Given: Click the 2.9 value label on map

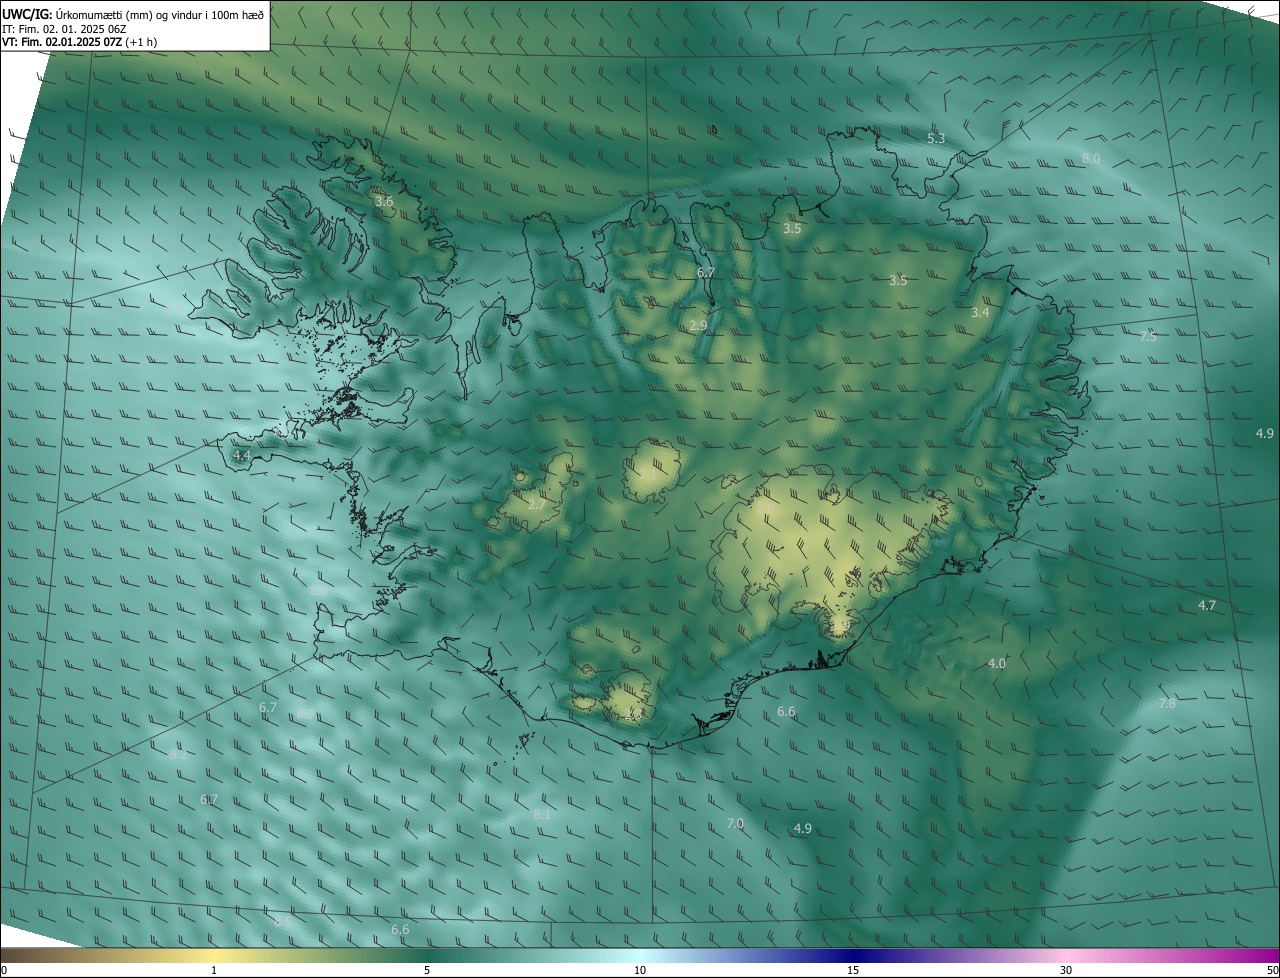Looking at the screenshot, I should (x=698, y=326).
